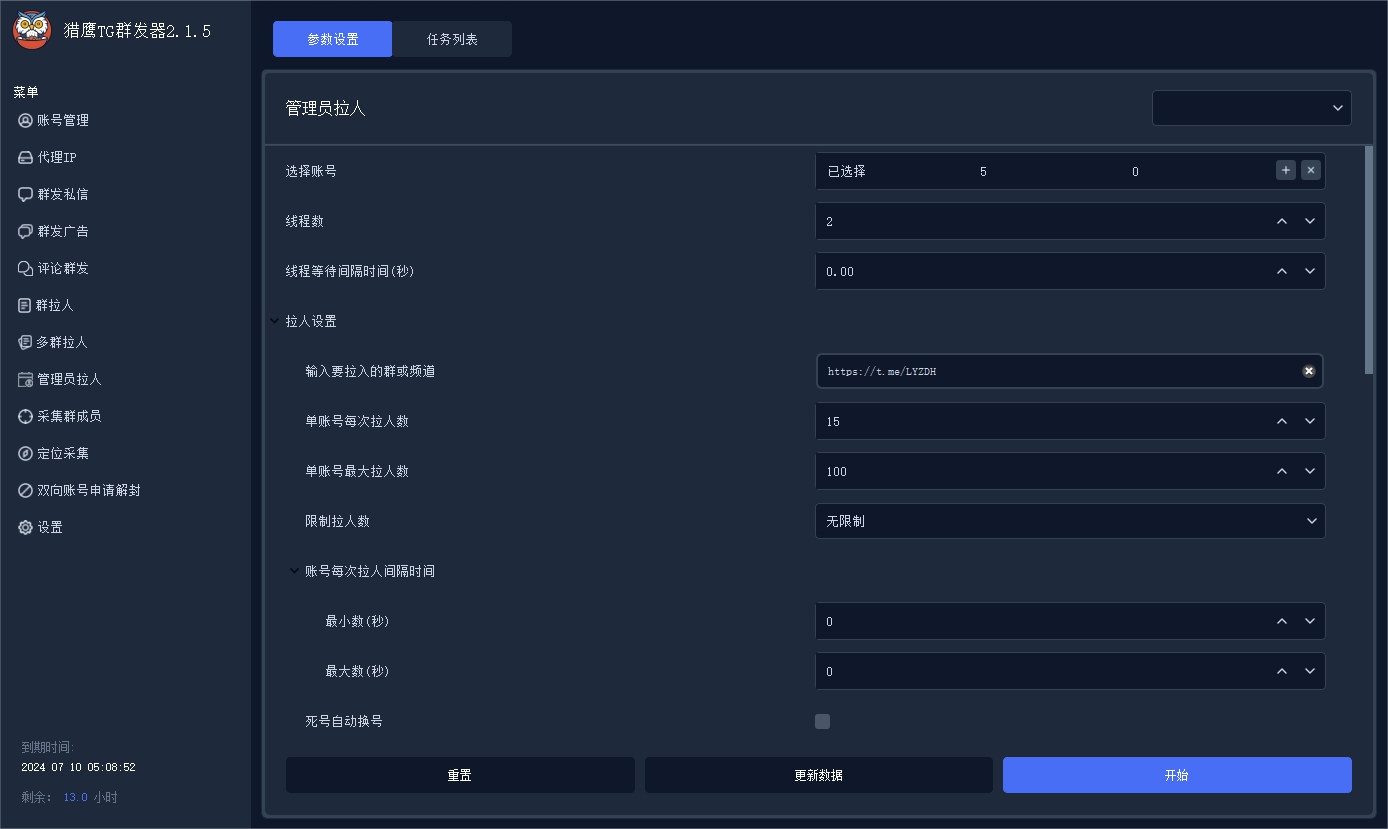Viewport: 1388px width, 829px height.
Task: Click the 管理员拉人 calendar icon
Action: (x=26, y=379)
